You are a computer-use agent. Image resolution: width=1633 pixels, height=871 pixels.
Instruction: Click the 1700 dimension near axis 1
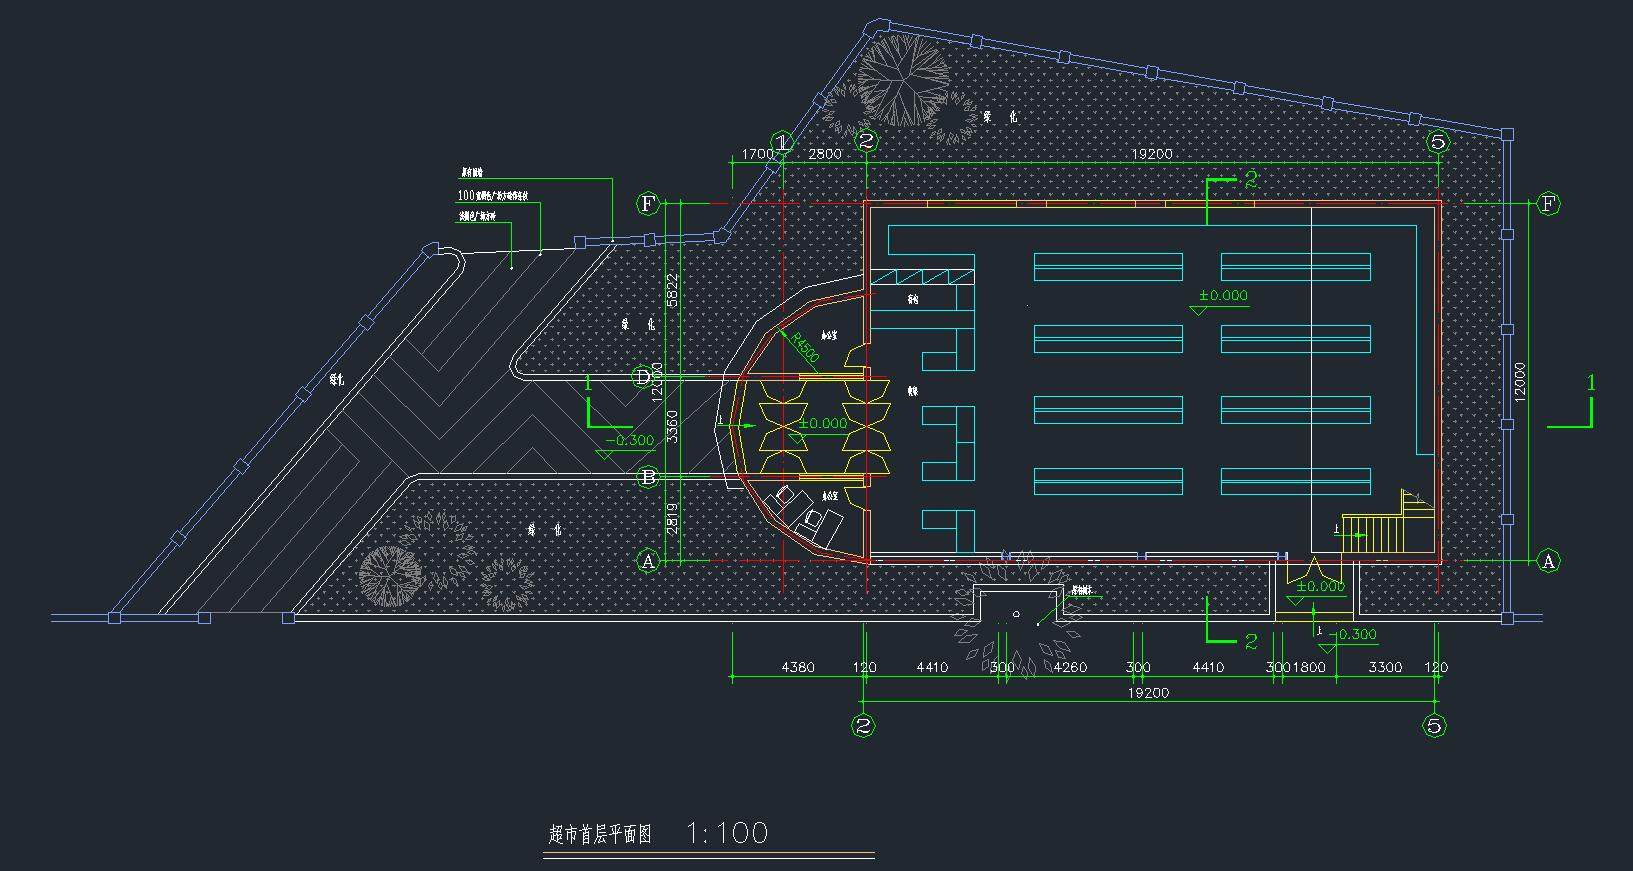(757, 154)
